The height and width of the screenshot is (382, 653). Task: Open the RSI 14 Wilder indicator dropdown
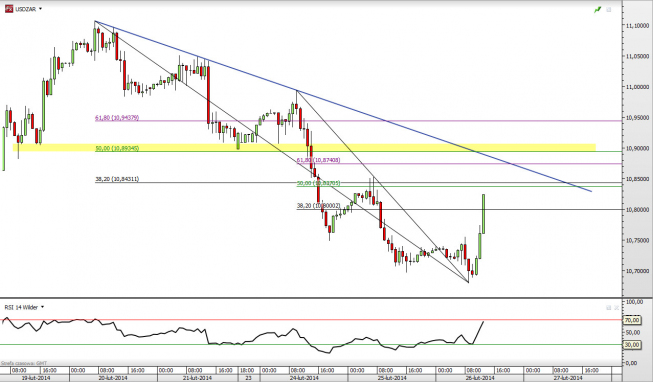(42, 307)
